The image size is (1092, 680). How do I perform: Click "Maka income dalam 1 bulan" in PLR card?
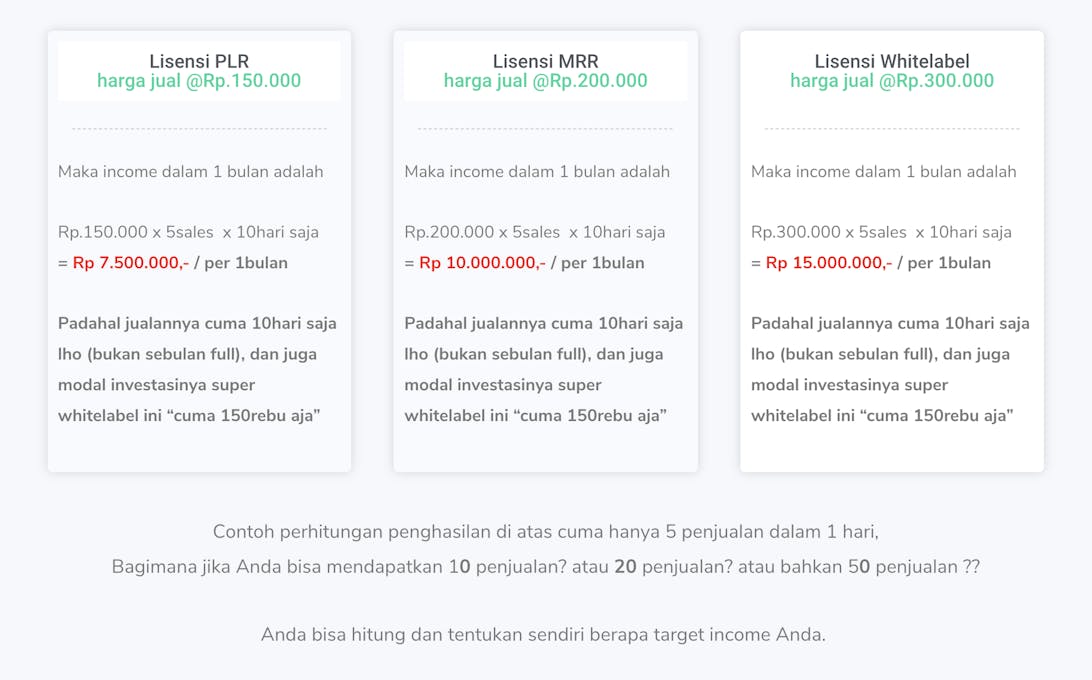[190, 171]
